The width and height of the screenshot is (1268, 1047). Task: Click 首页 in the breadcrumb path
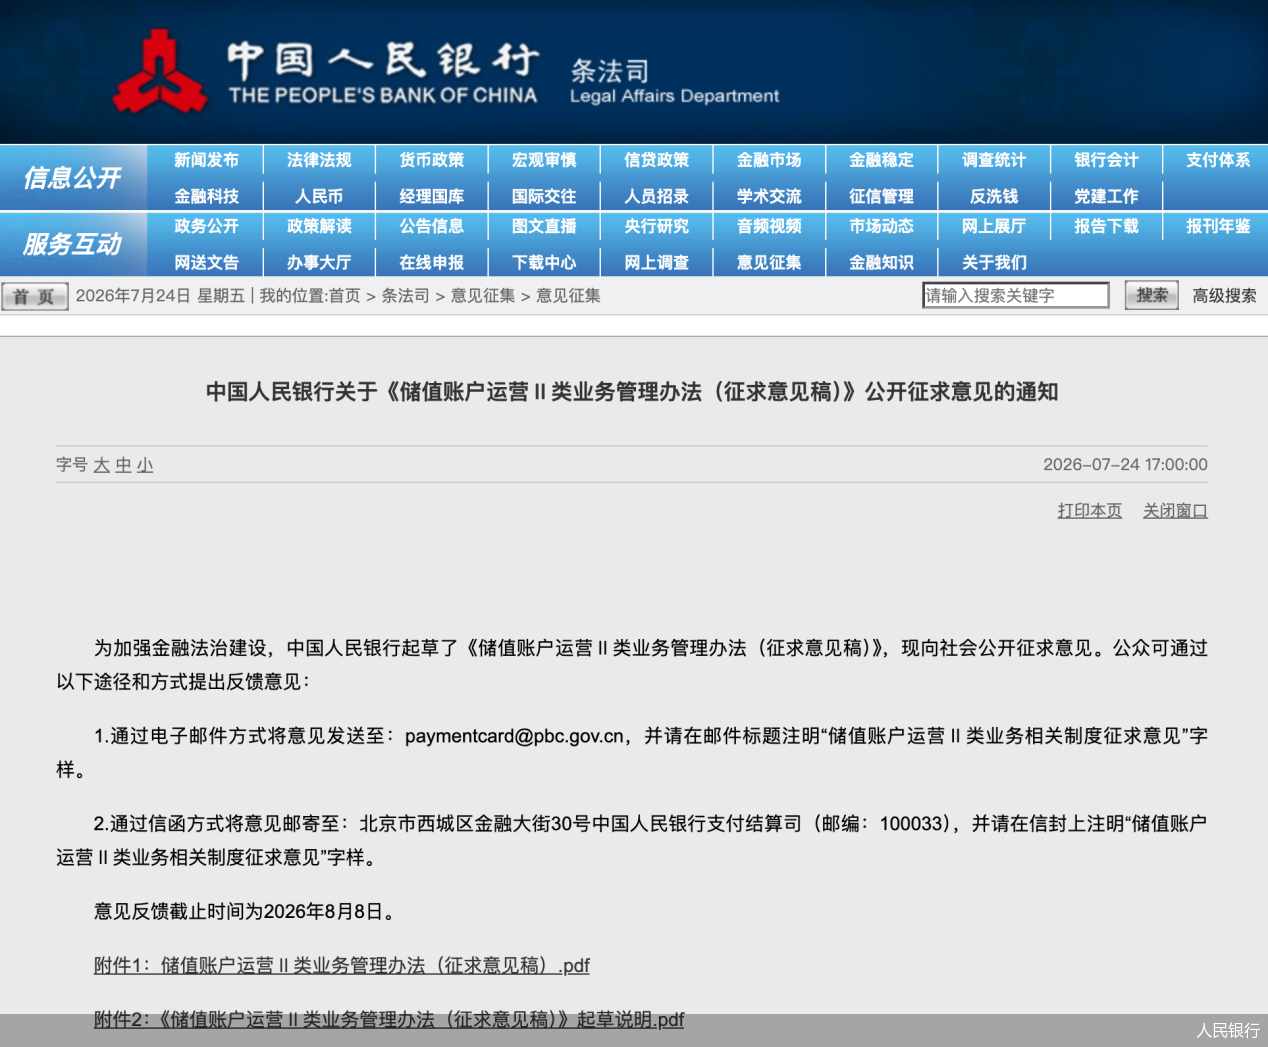[344, 296]
